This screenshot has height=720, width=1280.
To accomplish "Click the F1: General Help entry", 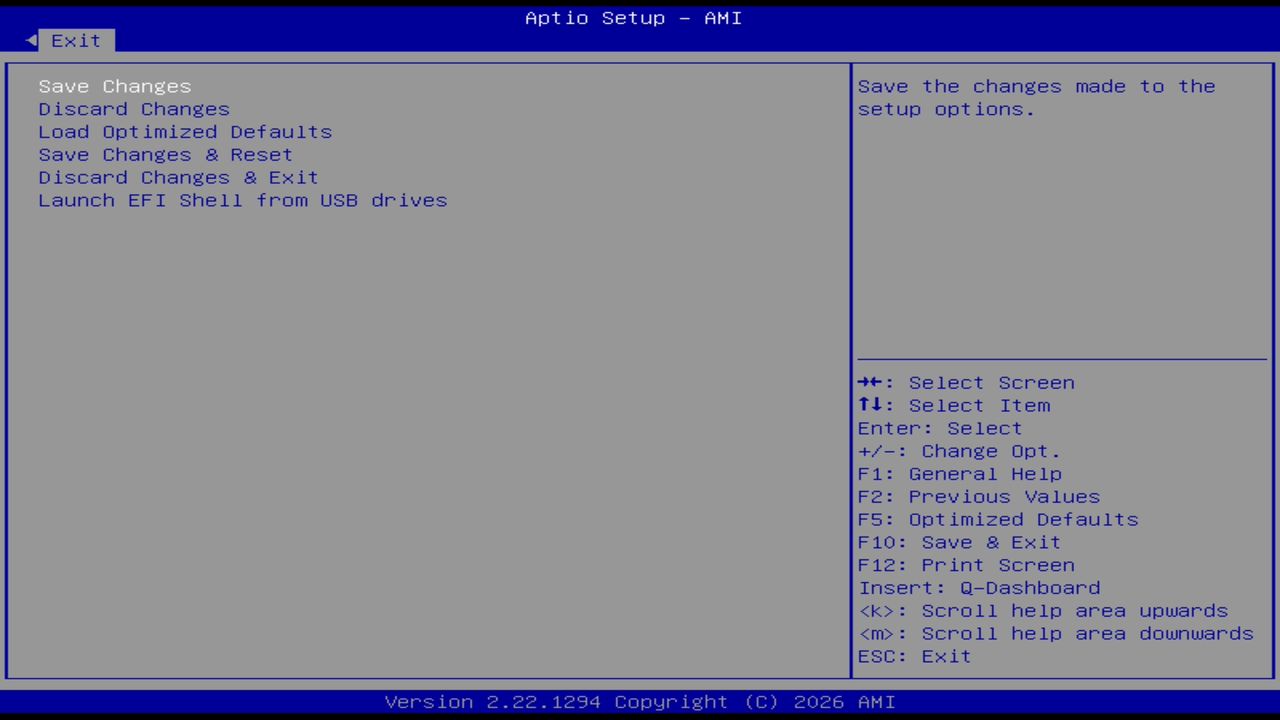I will (959, 473).
